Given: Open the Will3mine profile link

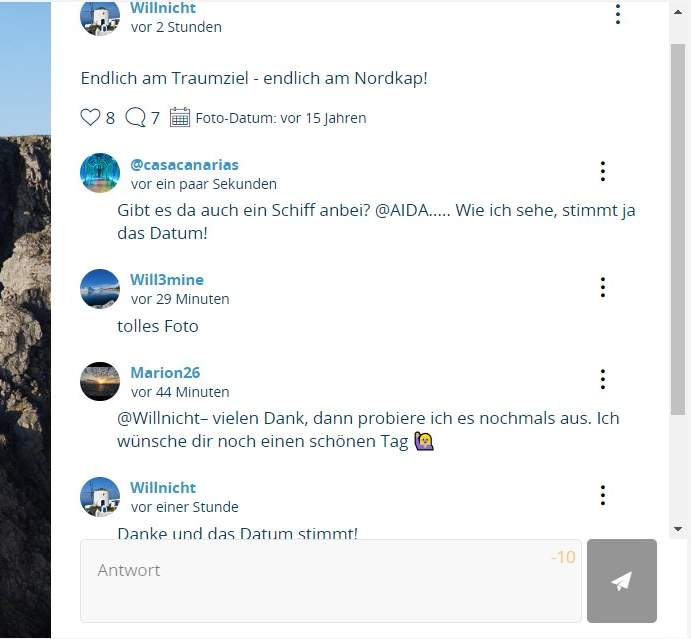Looking at the screenshot, I should pos(167,280).
